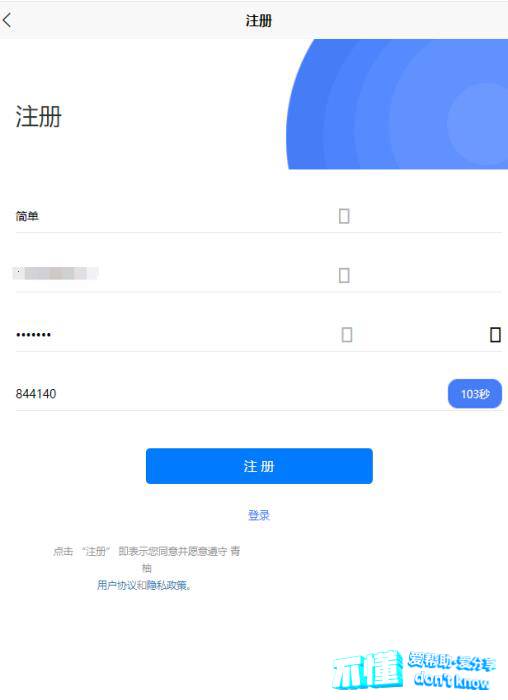Viewport: 508px width, 700px height.
Task: Tap the gray clear icon in password row
Action: coord(347,334)
